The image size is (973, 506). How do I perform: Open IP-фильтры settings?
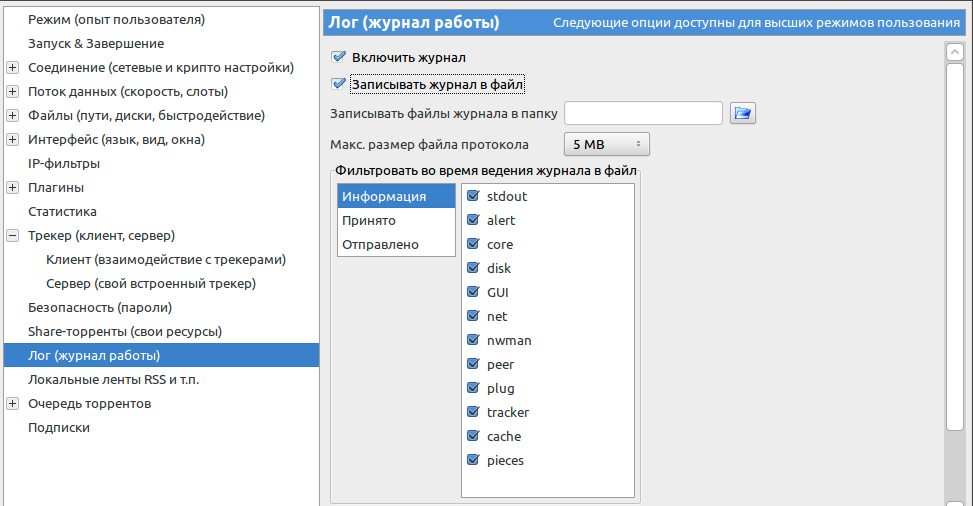point(64,163)
